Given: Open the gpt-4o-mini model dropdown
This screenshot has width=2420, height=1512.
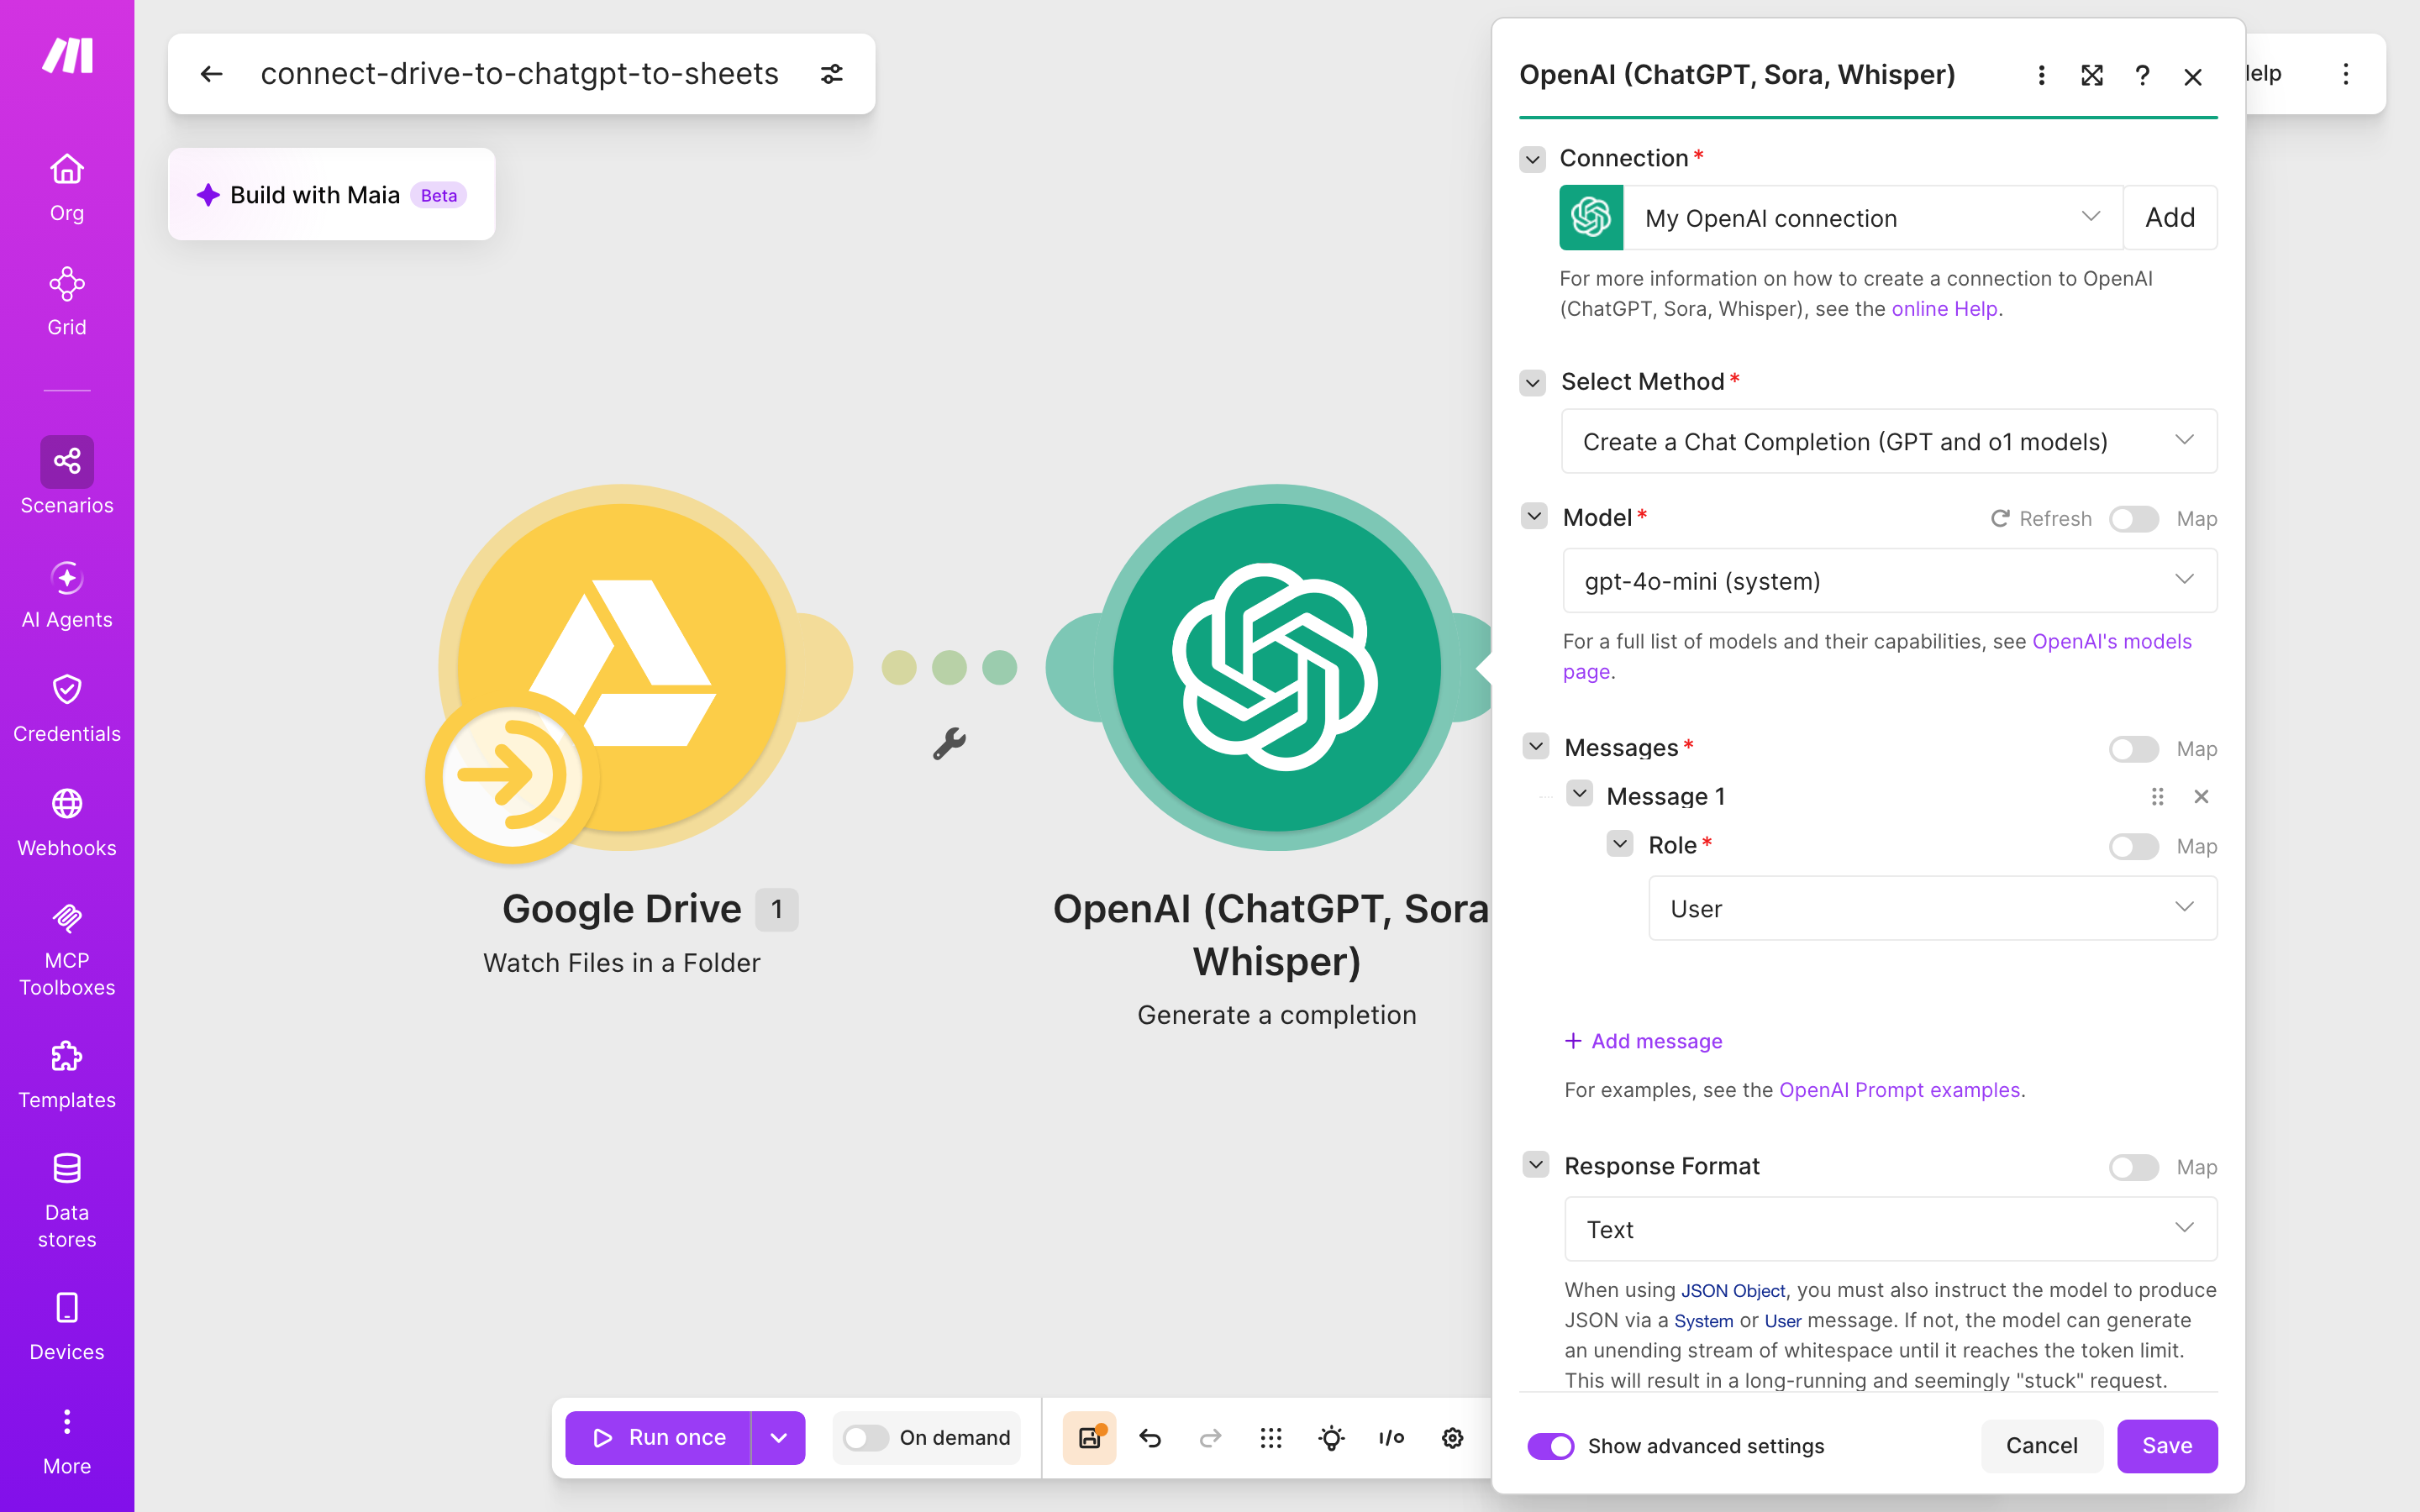Looking at the screenshot, I should click(x=1890, y=580).
